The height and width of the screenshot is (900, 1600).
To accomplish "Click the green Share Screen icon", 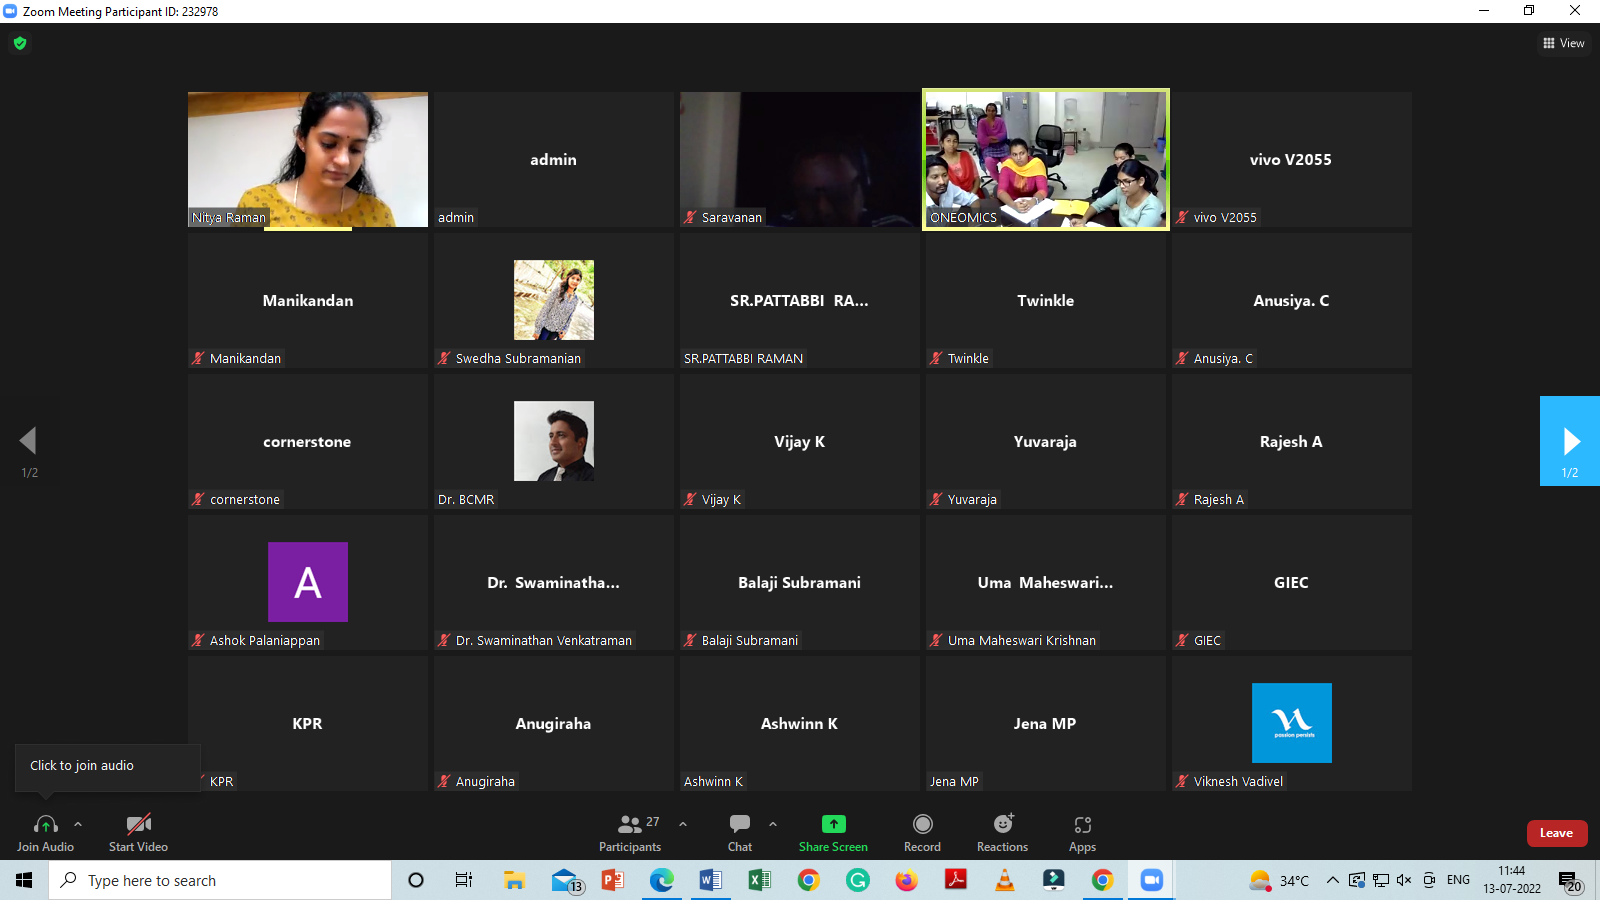I will [833, 824].
